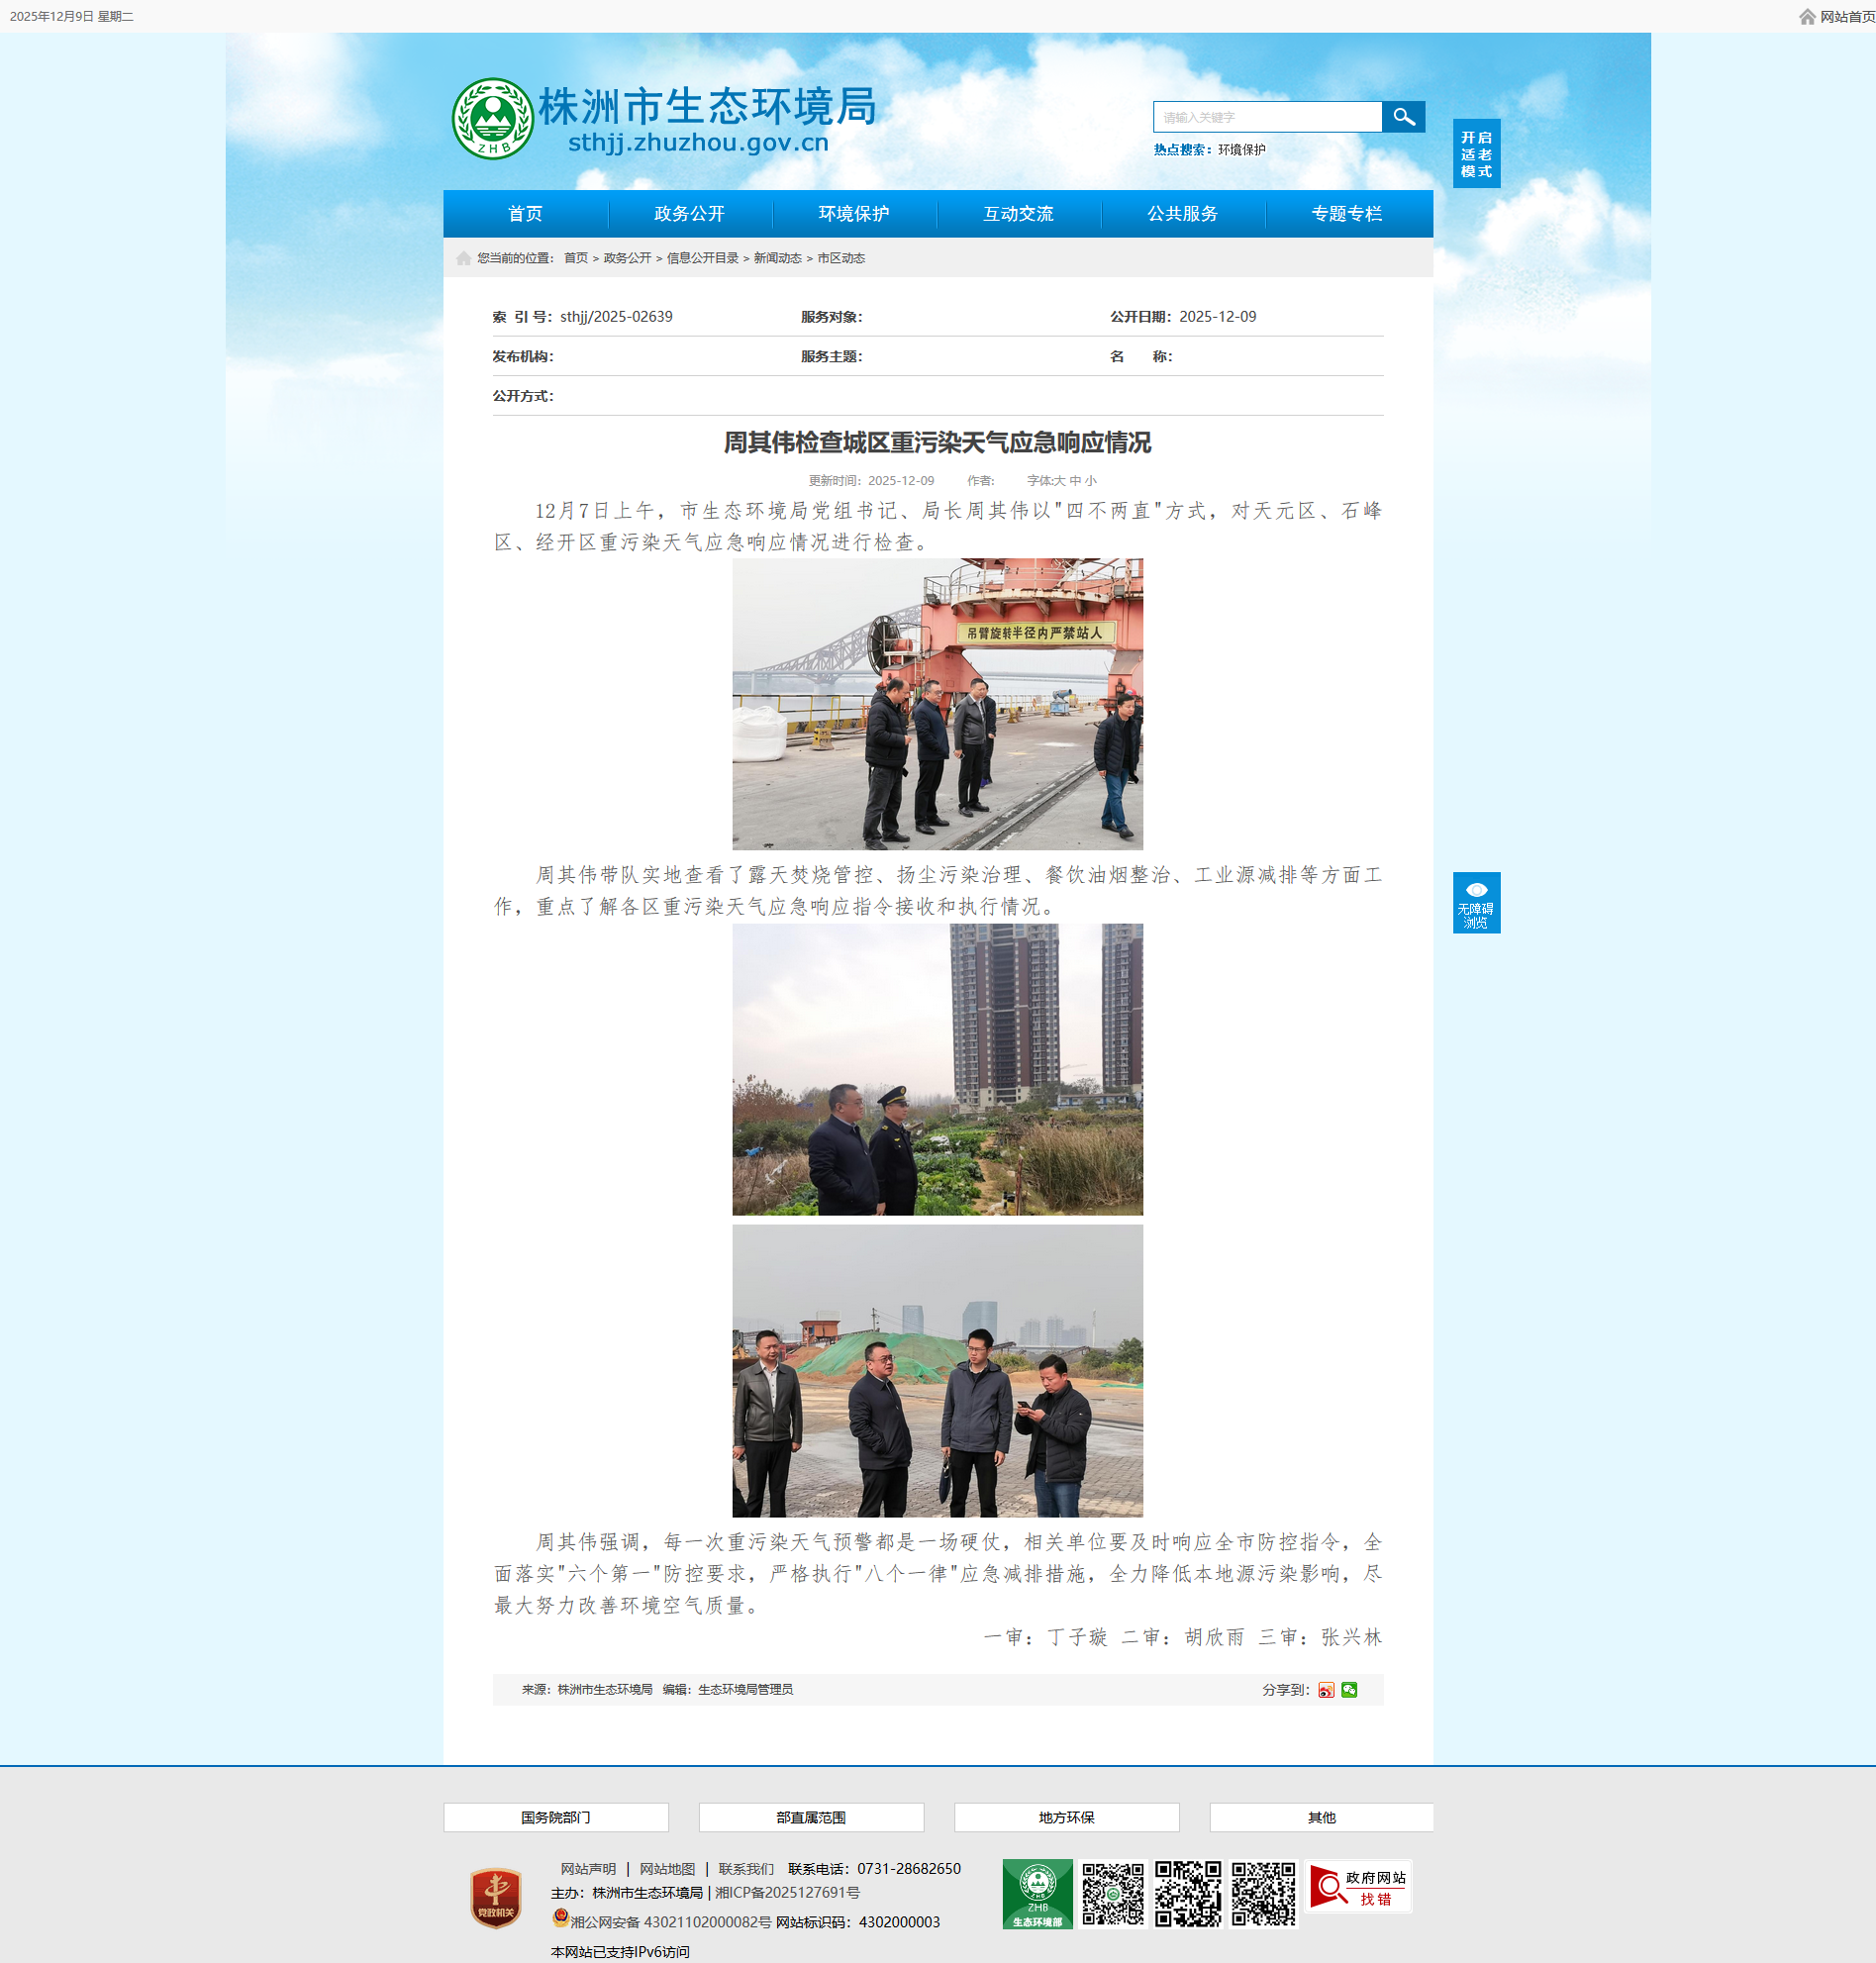This screenshot has width=1876, height=1963.
Task: Click the 政府网站找错 error-report icon
Action: (1358, 1887)
